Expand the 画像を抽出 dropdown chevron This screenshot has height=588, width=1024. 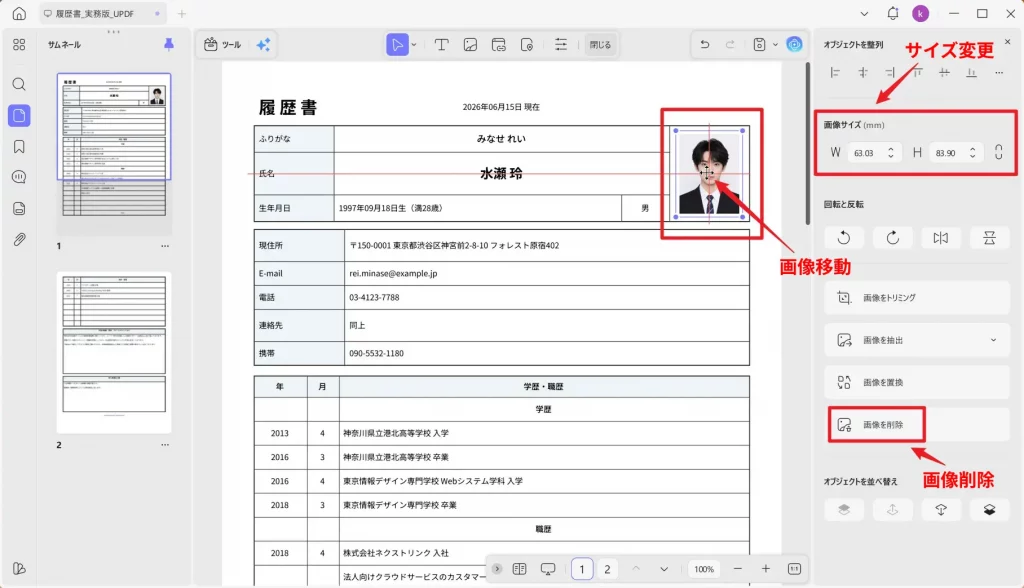(x=993, y=340)
